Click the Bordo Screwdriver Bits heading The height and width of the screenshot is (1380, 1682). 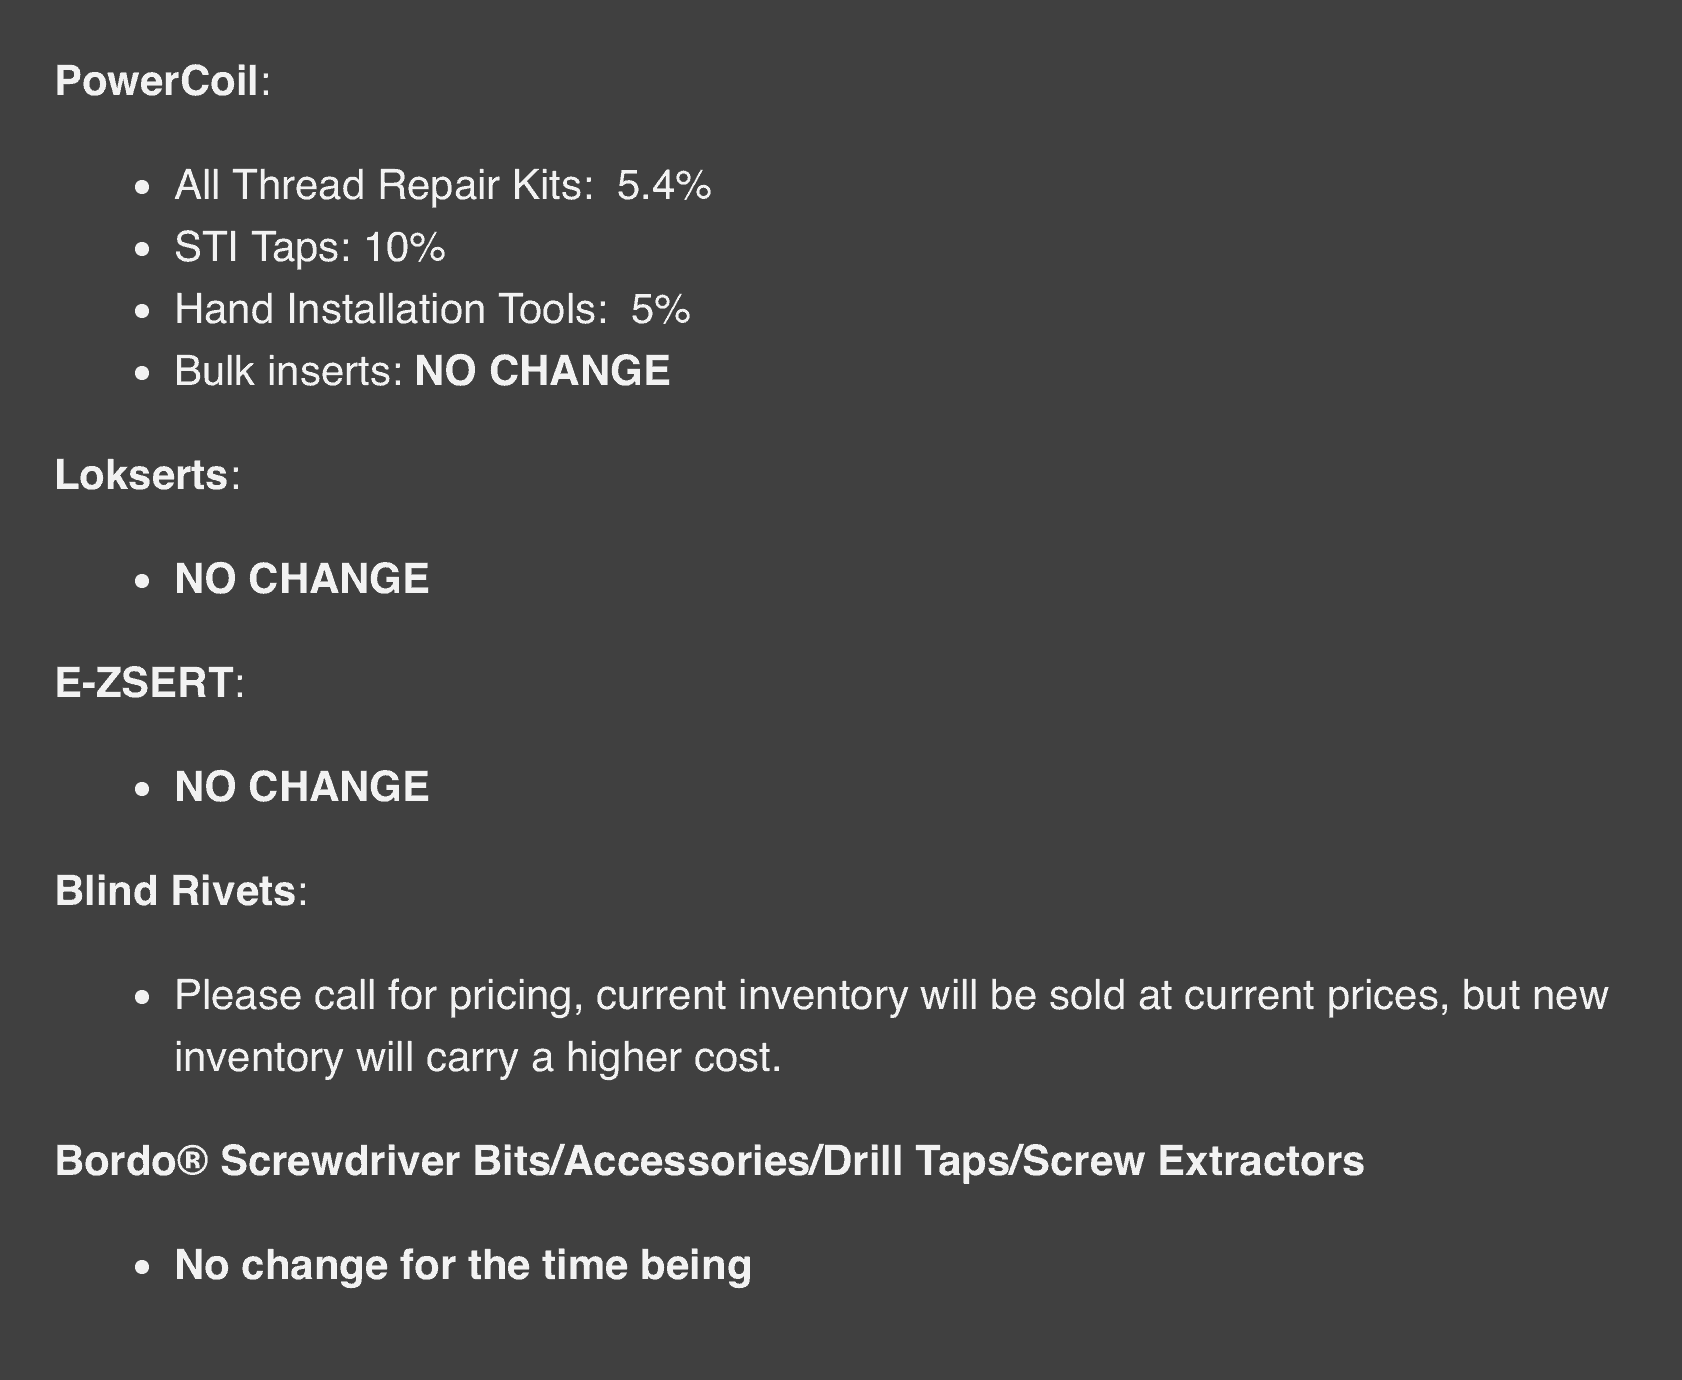[709, 1161]
